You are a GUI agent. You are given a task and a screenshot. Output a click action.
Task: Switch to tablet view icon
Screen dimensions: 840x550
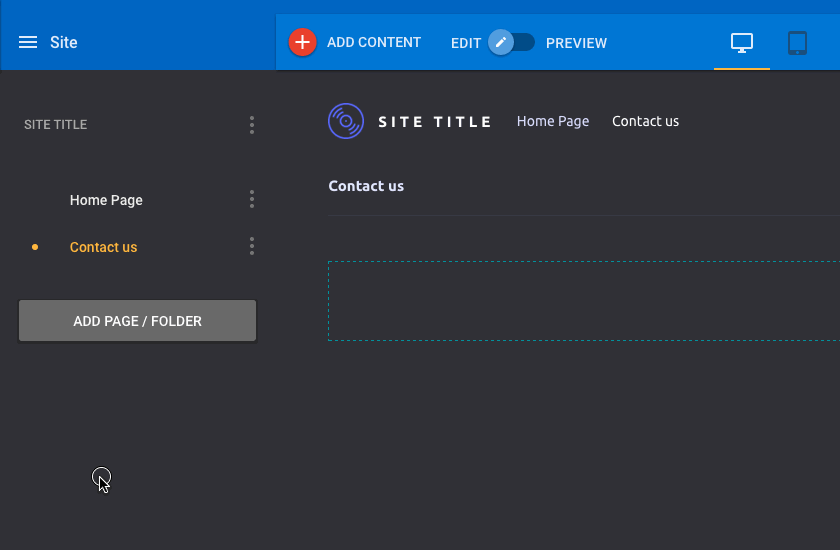click(797, 43)
